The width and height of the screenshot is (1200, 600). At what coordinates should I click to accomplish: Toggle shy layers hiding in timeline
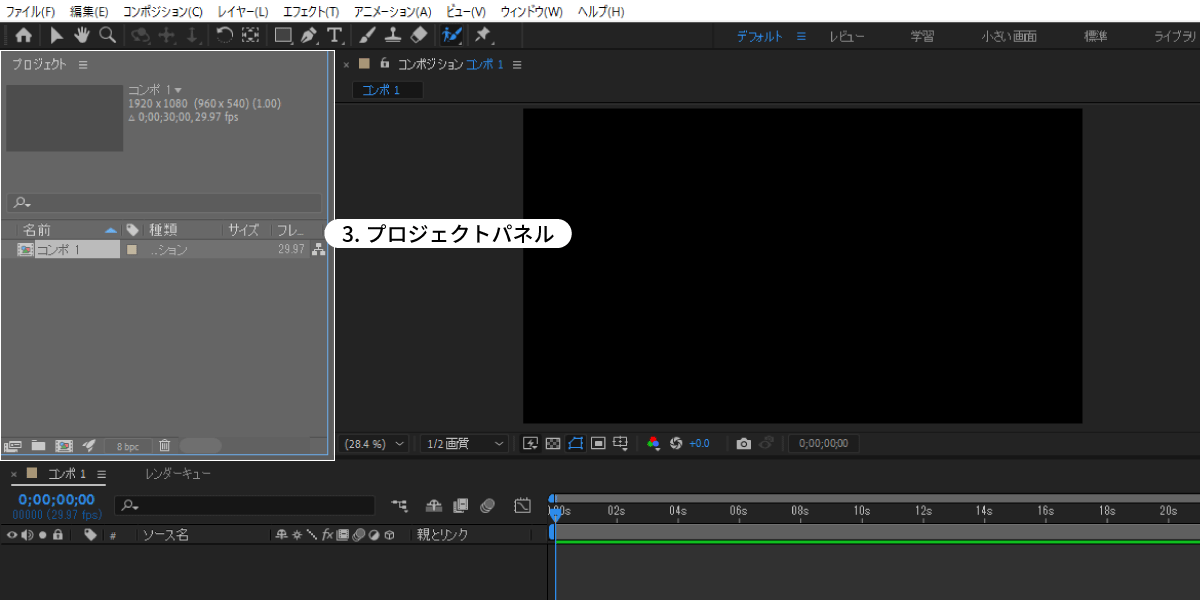pos(434,506)
